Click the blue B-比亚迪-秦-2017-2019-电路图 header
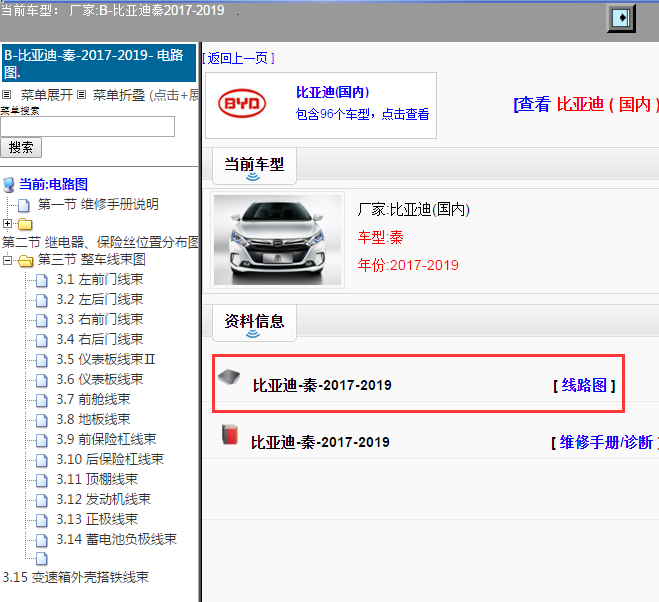Screen dimensions: 659x602 (x=99, y=63)
